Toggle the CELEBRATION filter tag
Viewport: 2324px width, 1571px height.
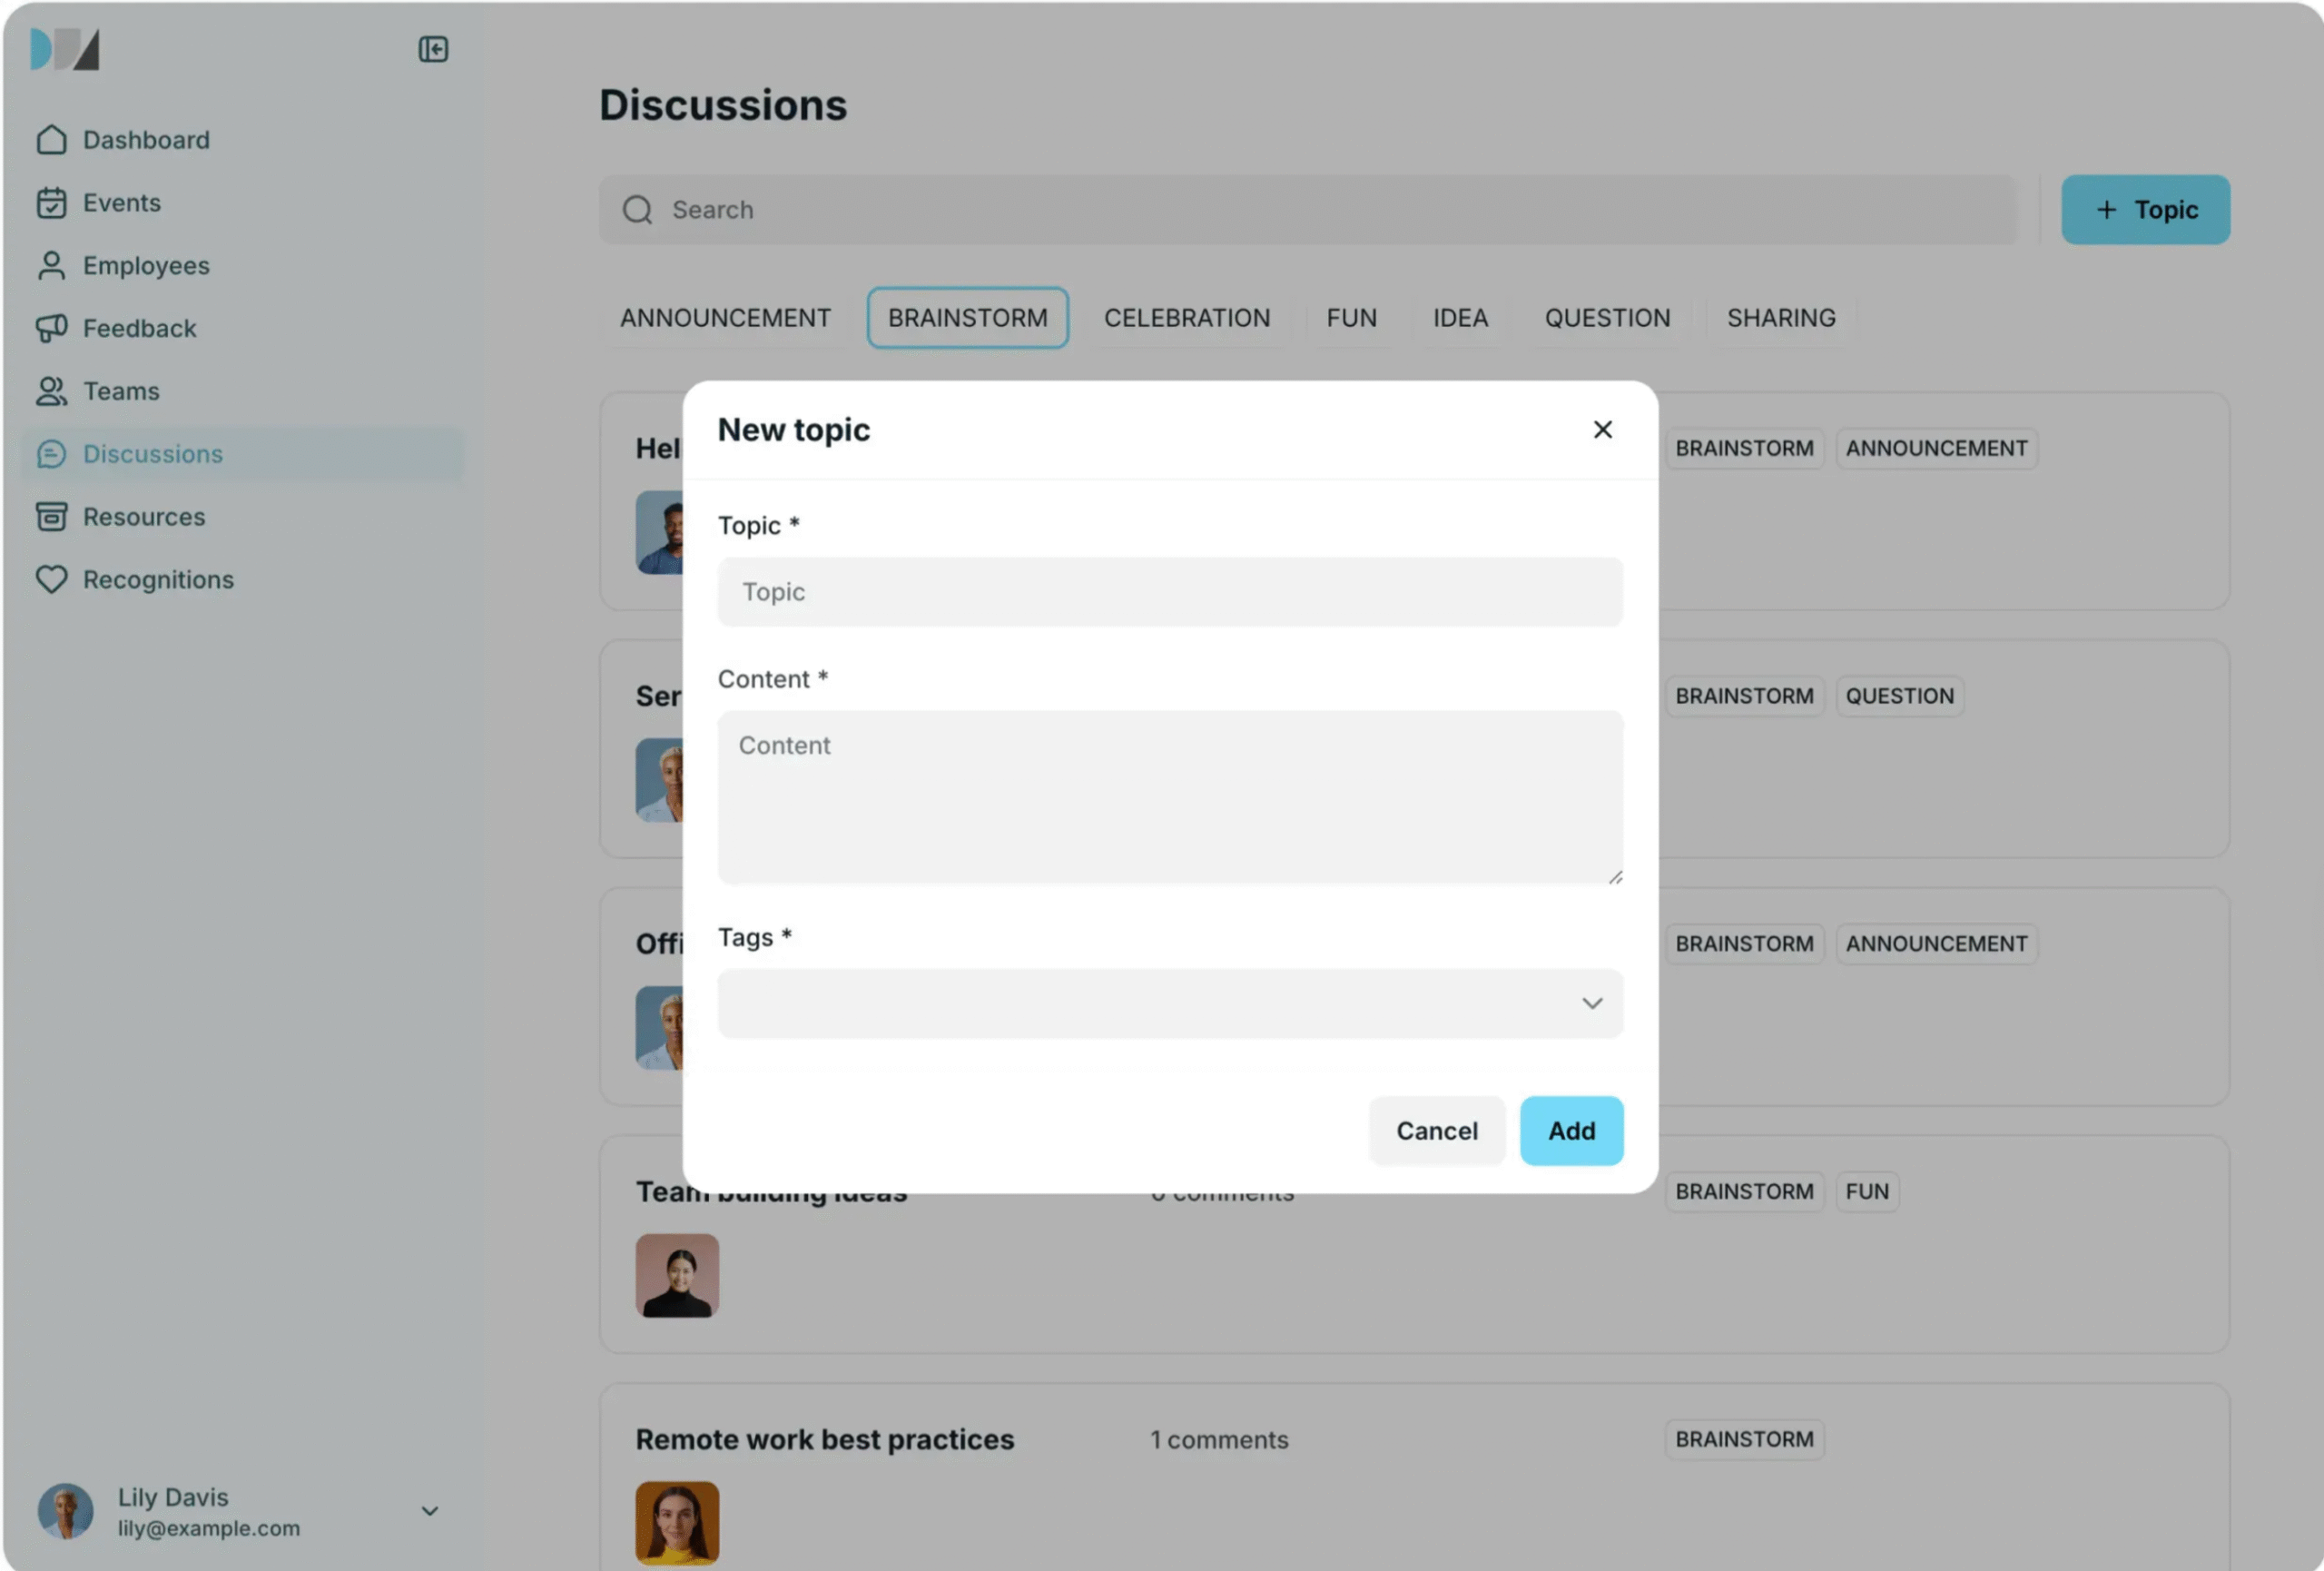click(x=1186, y=318)
